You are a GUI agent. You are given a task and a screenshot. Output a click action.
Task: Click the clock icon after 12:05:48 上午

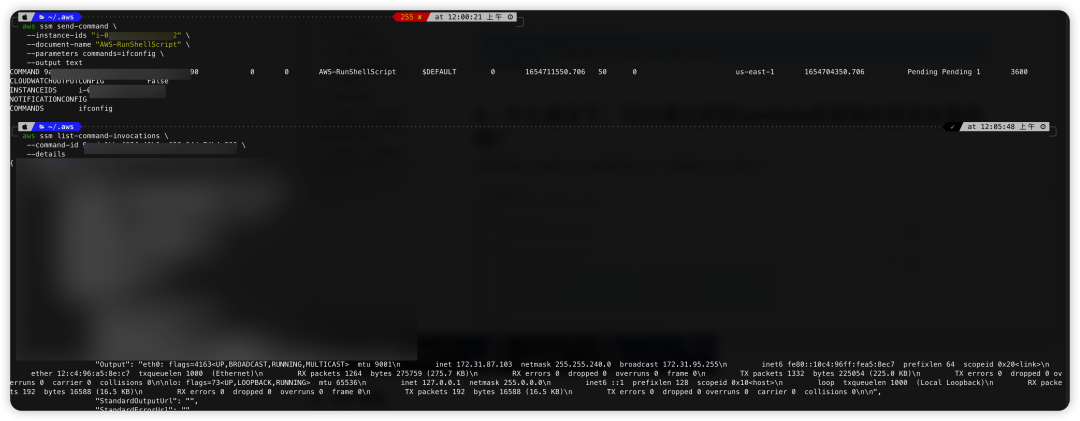1043,127
